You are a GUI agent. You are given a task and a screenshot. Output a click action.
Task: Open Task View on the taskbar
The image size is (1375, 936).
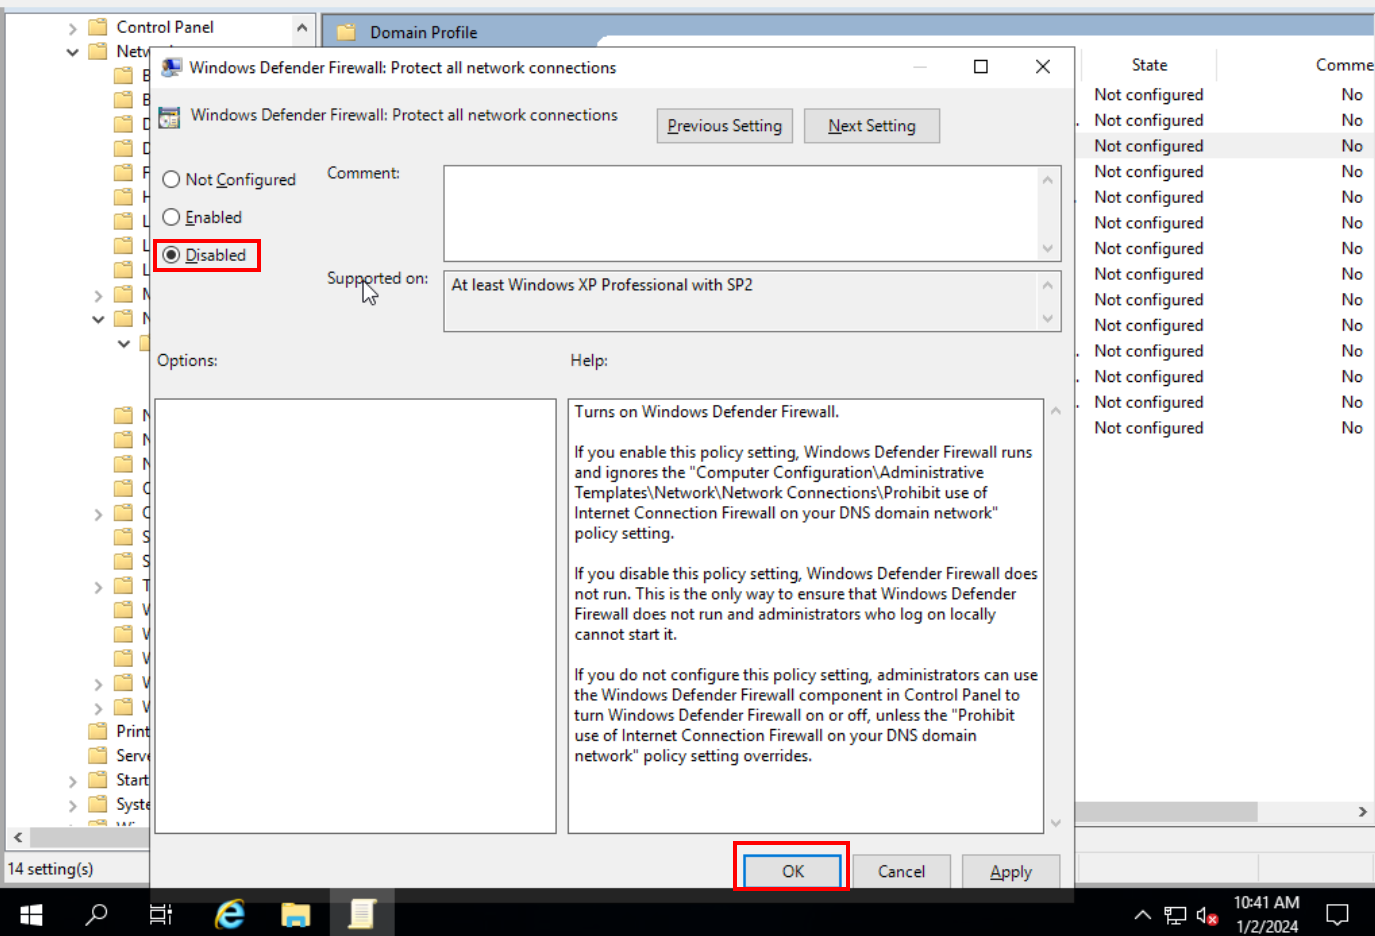coord(161,913)
